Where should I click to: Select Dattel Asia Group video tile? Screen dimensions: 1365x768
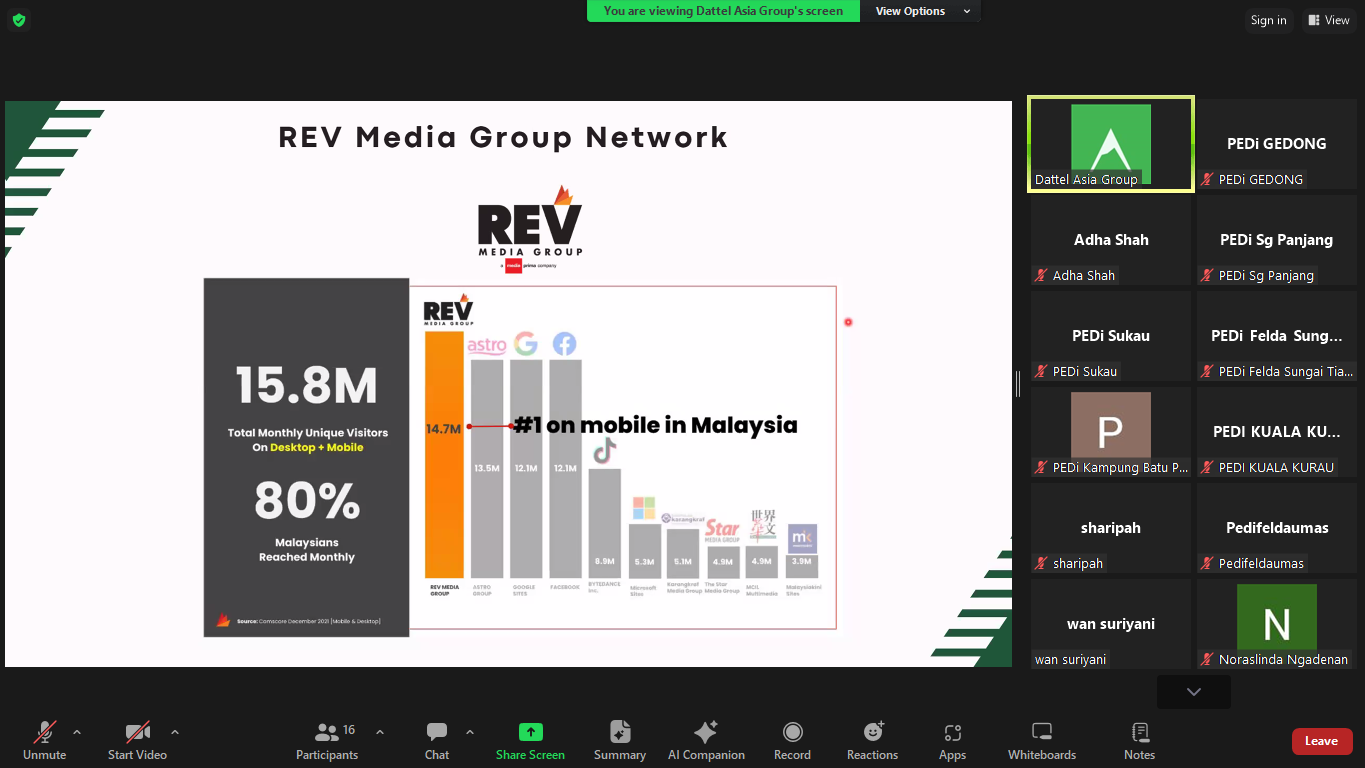tap(1111, 144)
